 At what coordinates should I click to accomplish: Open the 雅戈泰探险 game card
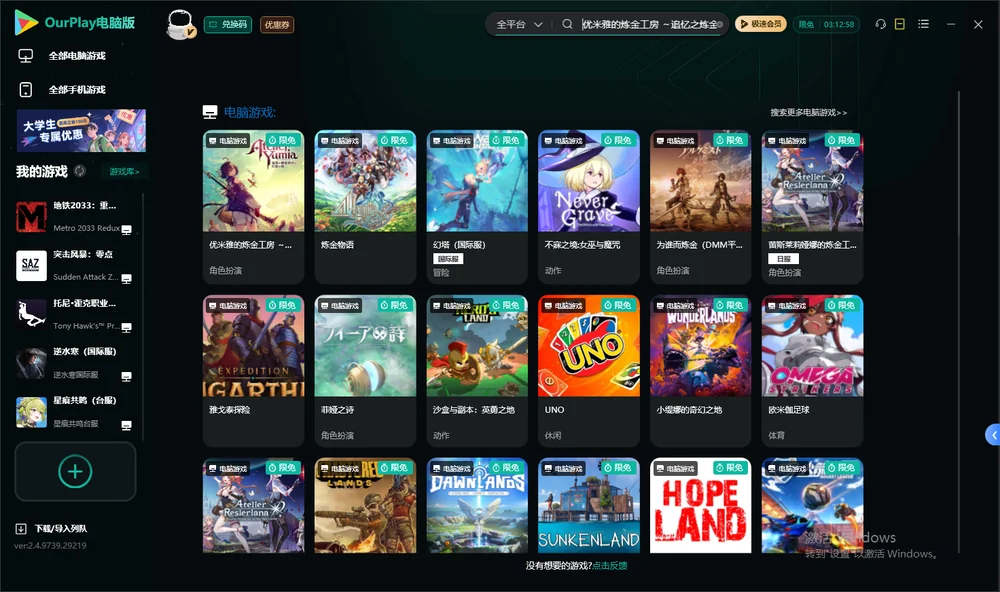(x=253, y=371)
